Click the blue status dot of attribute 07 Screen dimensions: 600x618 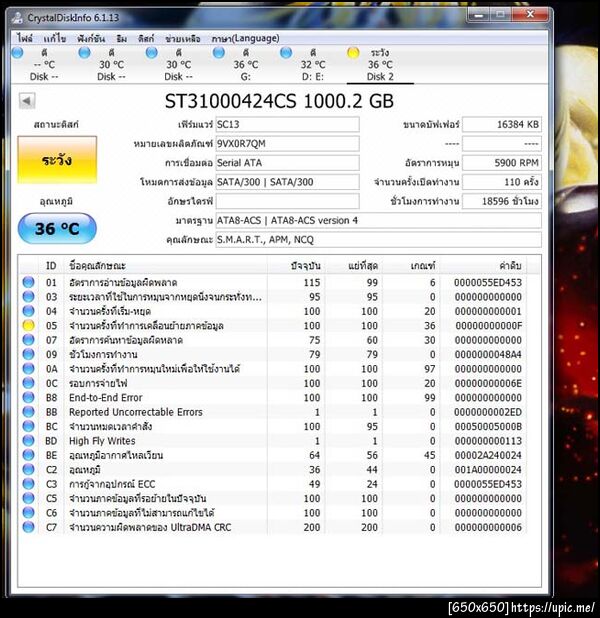pos(28,340)
